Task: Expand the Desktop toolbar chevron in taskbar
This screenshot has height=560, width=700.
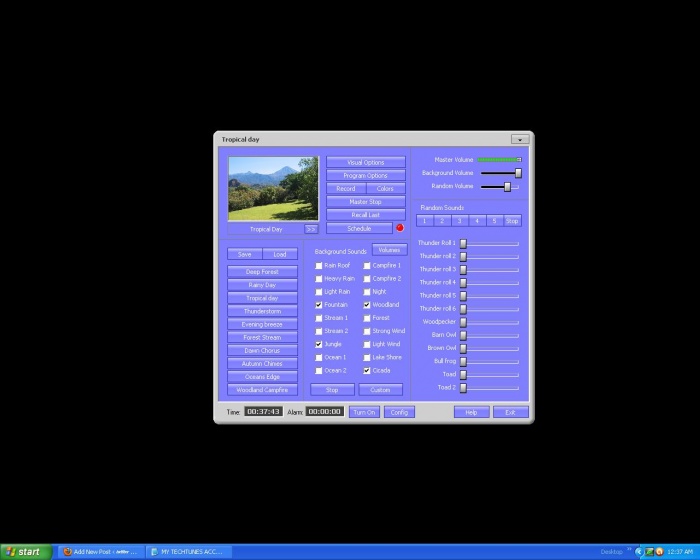Action: pos(629,549)
